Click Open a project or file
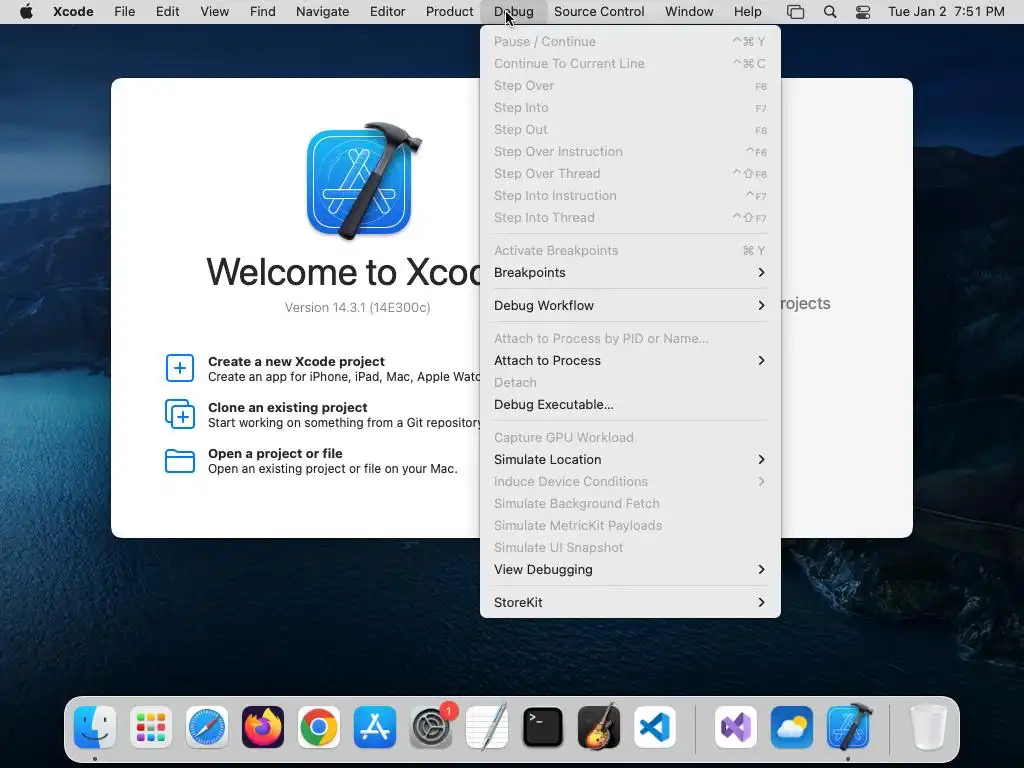Screen dimensions: 1024x768 275,453
